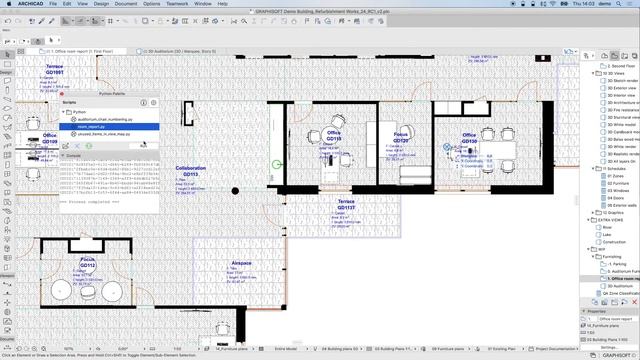Select unused_items_in_view_map.py script

pos(109,134)
